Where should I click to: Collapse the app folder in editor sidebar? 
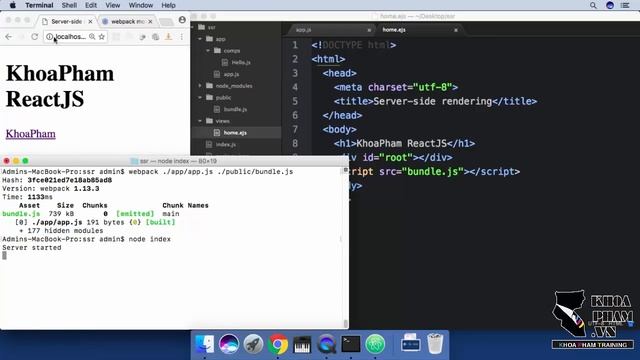(200, 39)
